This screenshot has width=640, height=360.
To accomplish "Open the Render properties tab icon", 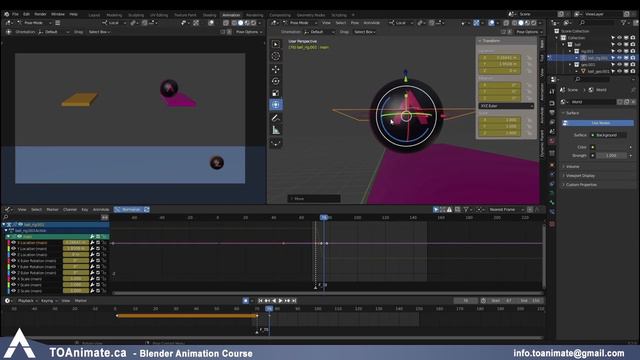I will pyautogui.click(x=552, y=103).
